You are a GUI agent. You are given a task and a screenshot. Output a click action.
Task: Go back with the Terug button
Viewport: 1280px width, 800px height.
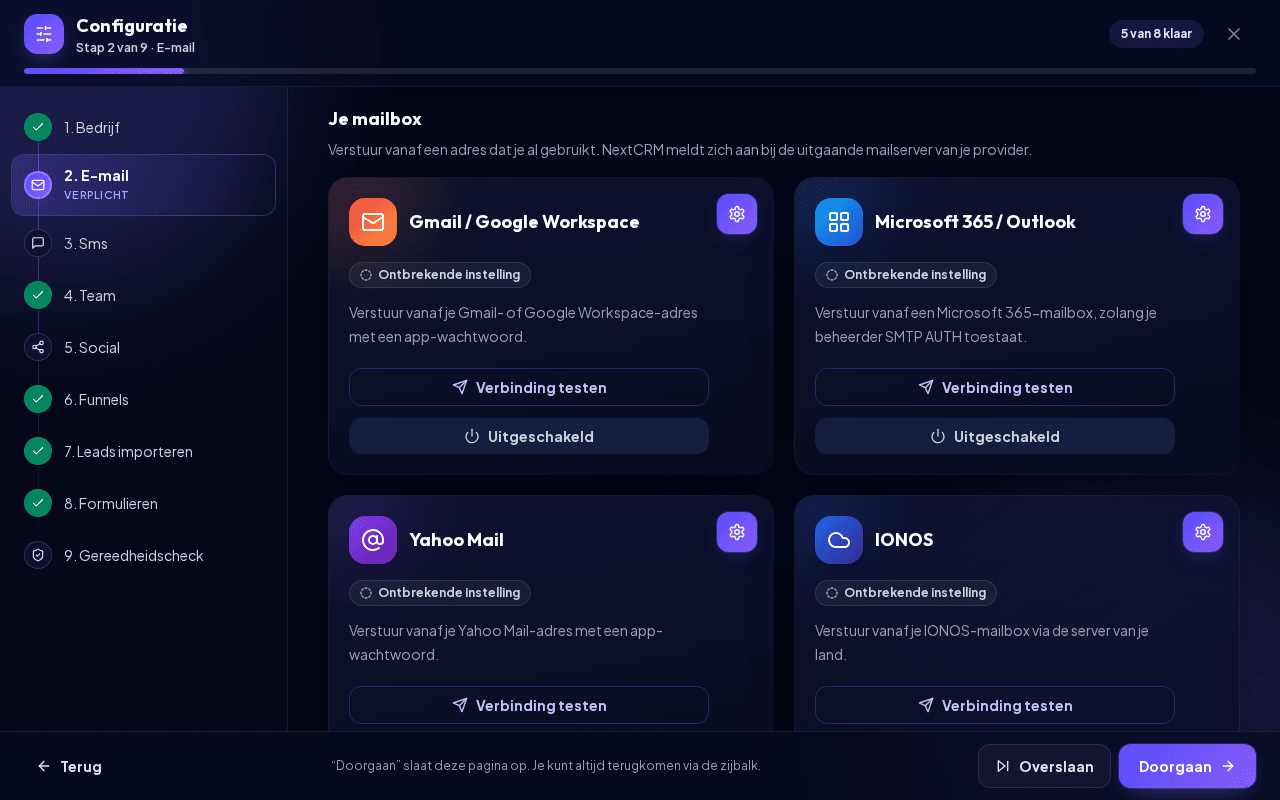pos(70,766)
